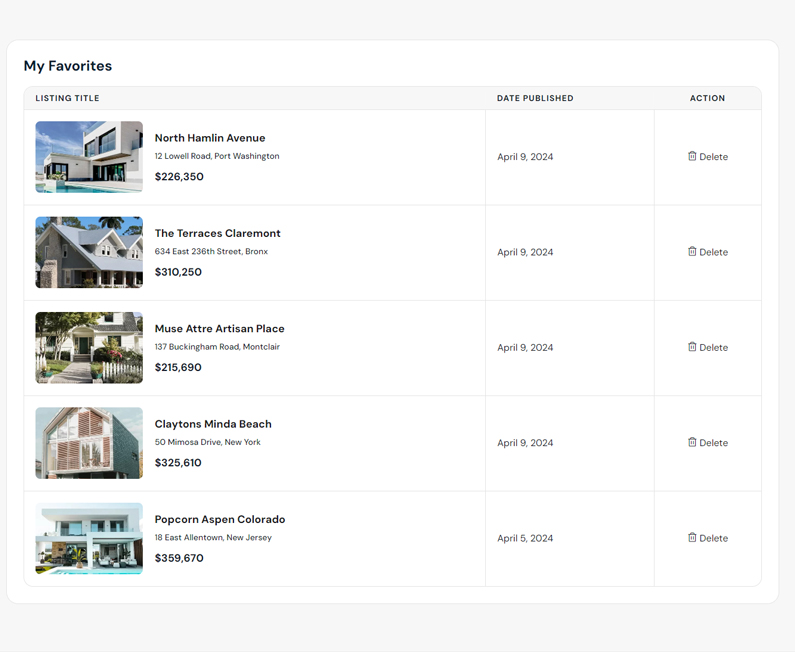Click trash icon for Claytons Minda Beach
795x652 pixels.
point(692,442)
